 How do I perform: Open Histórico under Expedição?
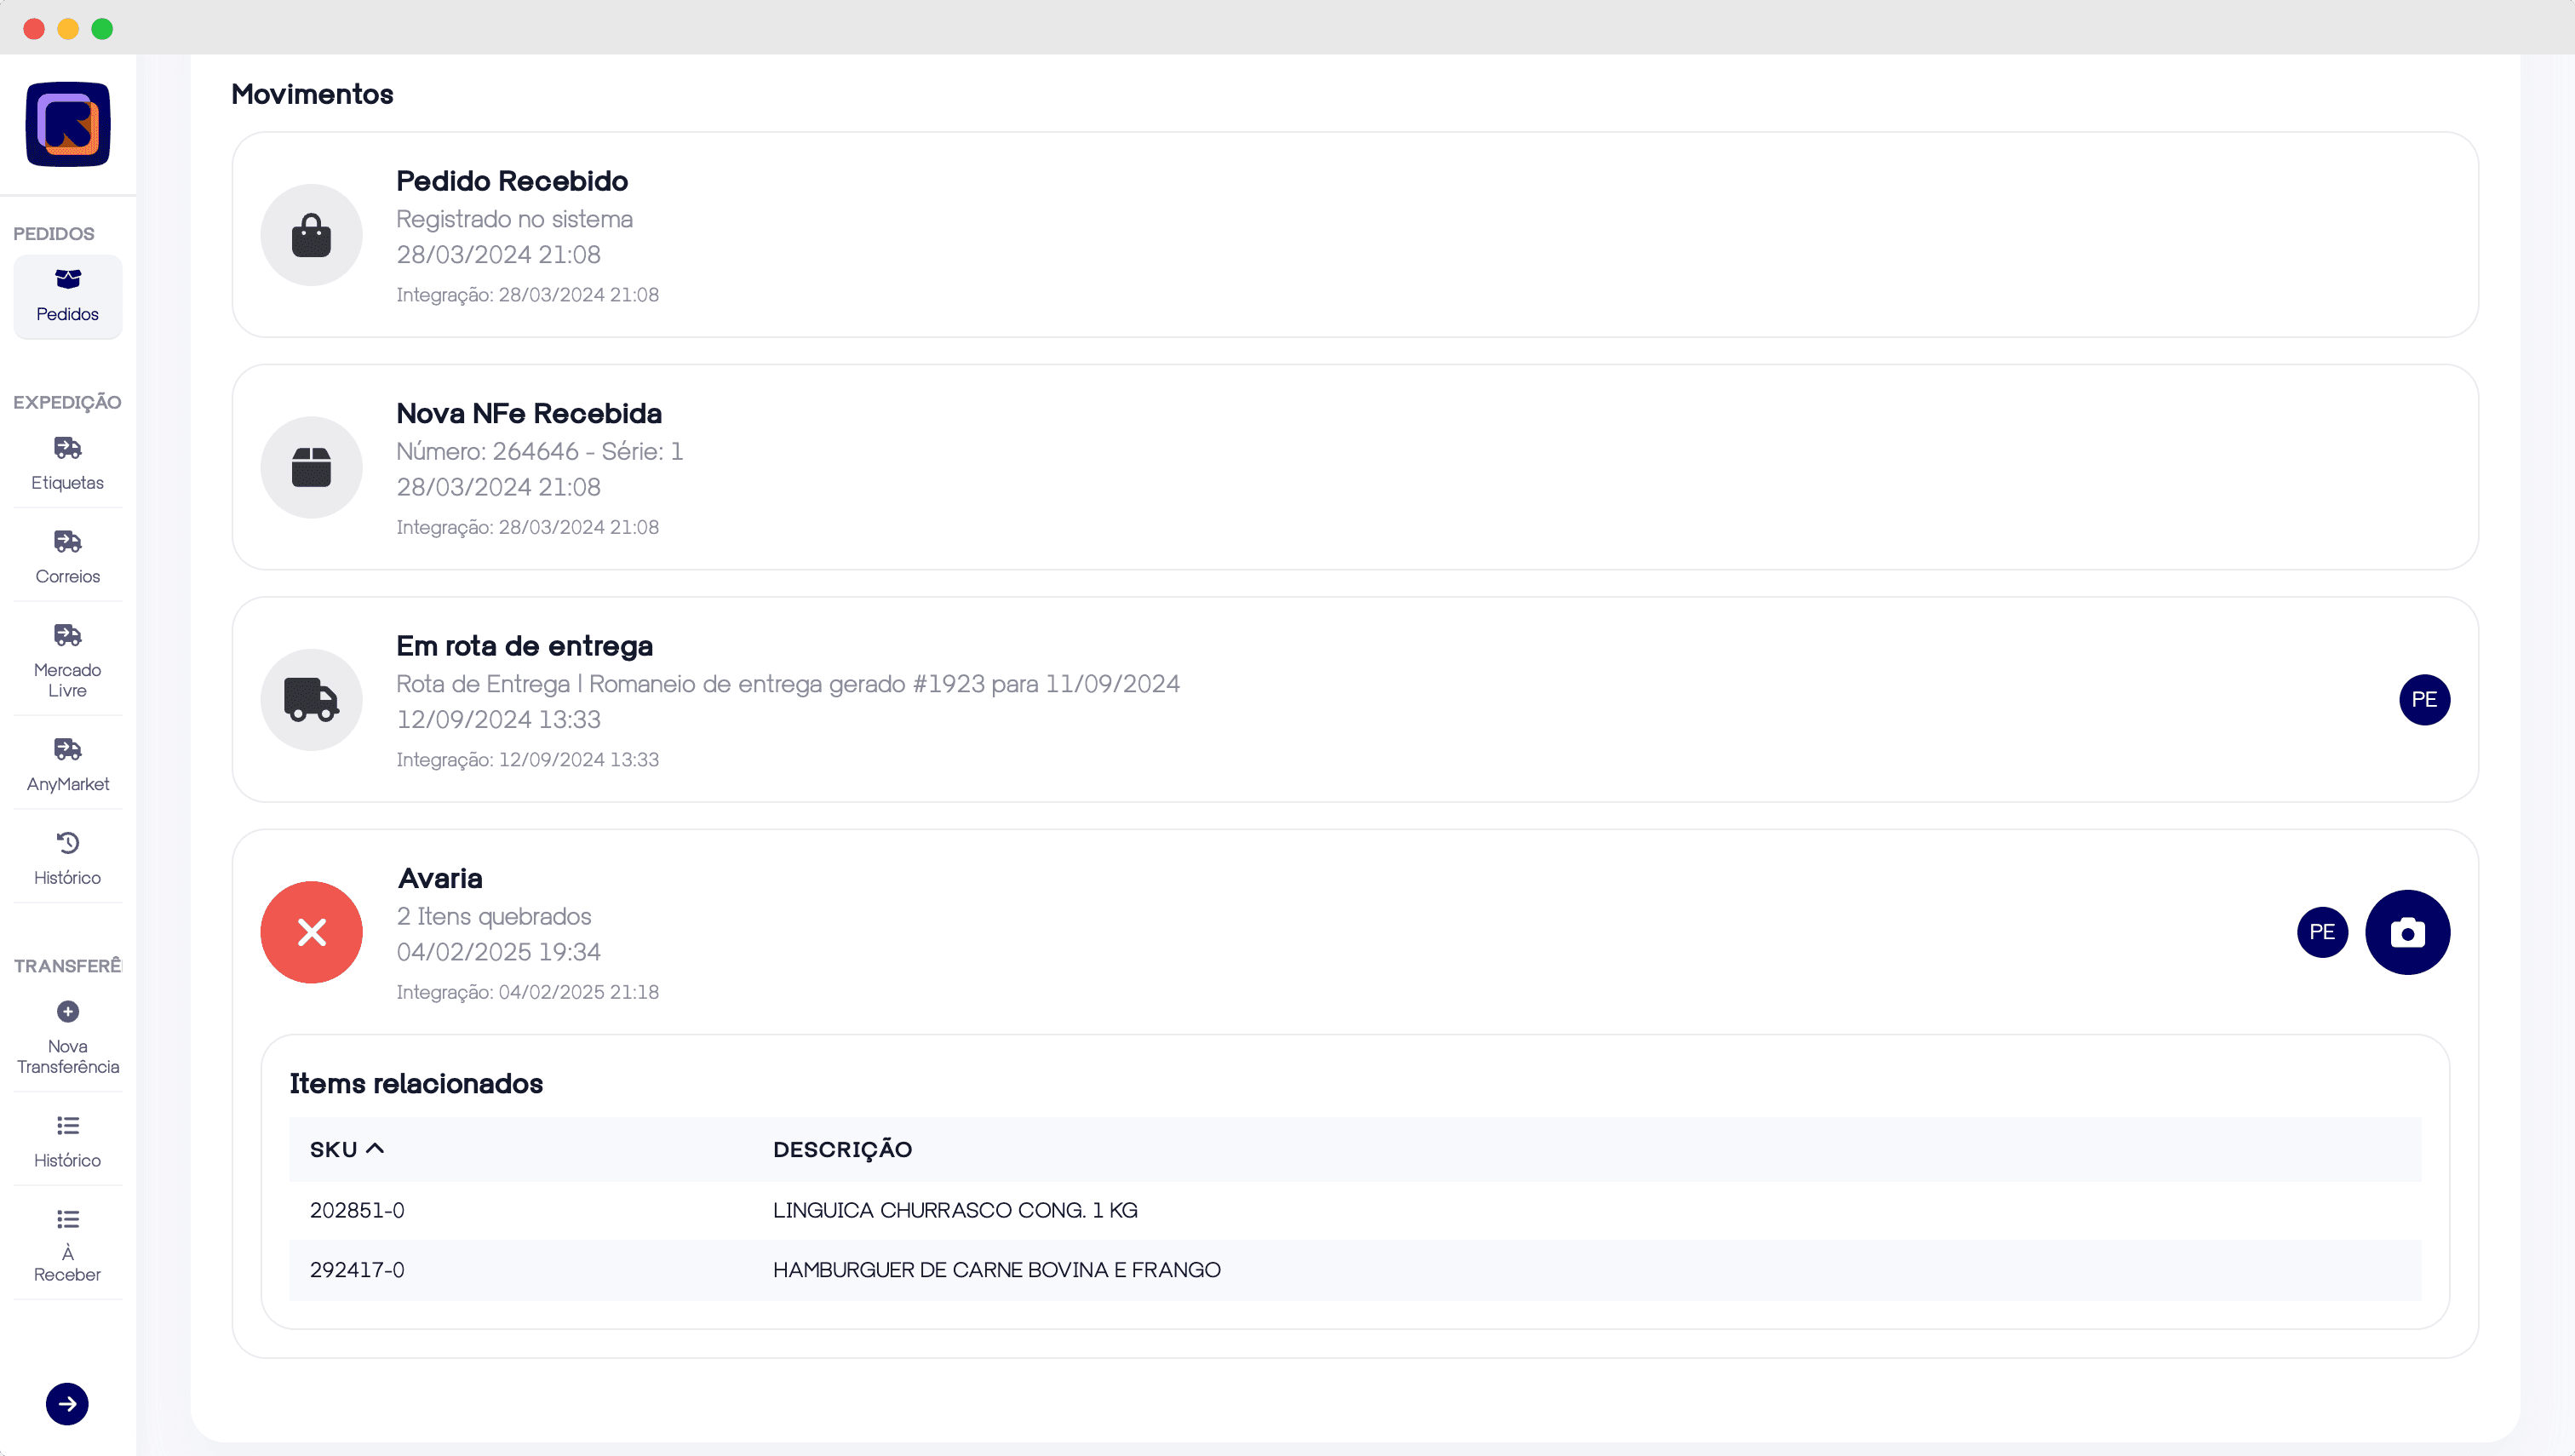click(68, 858)
